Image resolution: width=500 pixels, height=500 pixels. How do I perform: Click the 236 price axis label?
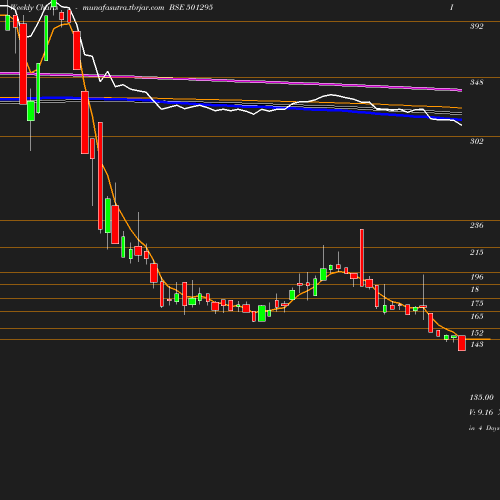(x=476, y=225)
